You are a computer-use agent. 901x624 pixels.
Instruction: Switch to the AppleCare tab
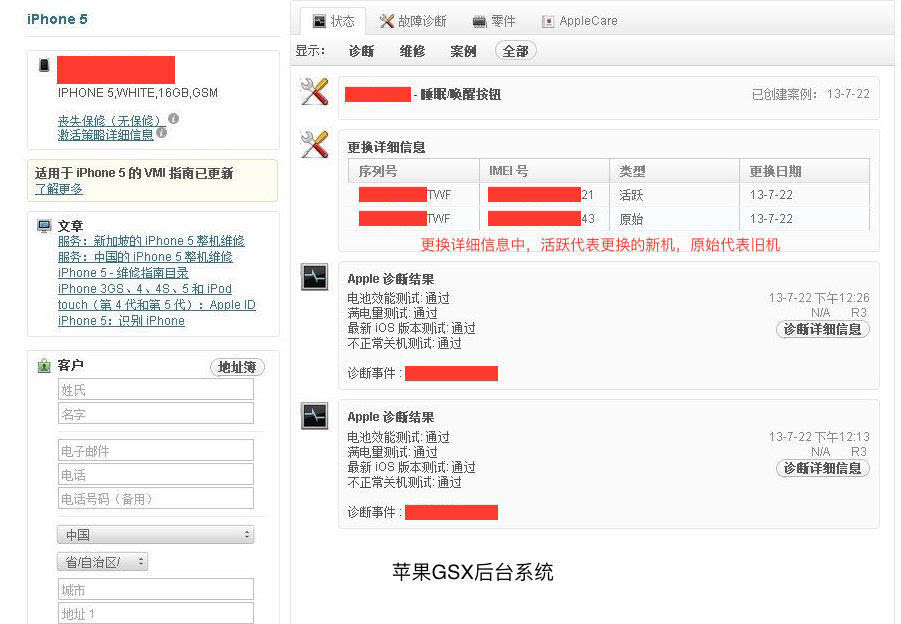coord(580,19)
